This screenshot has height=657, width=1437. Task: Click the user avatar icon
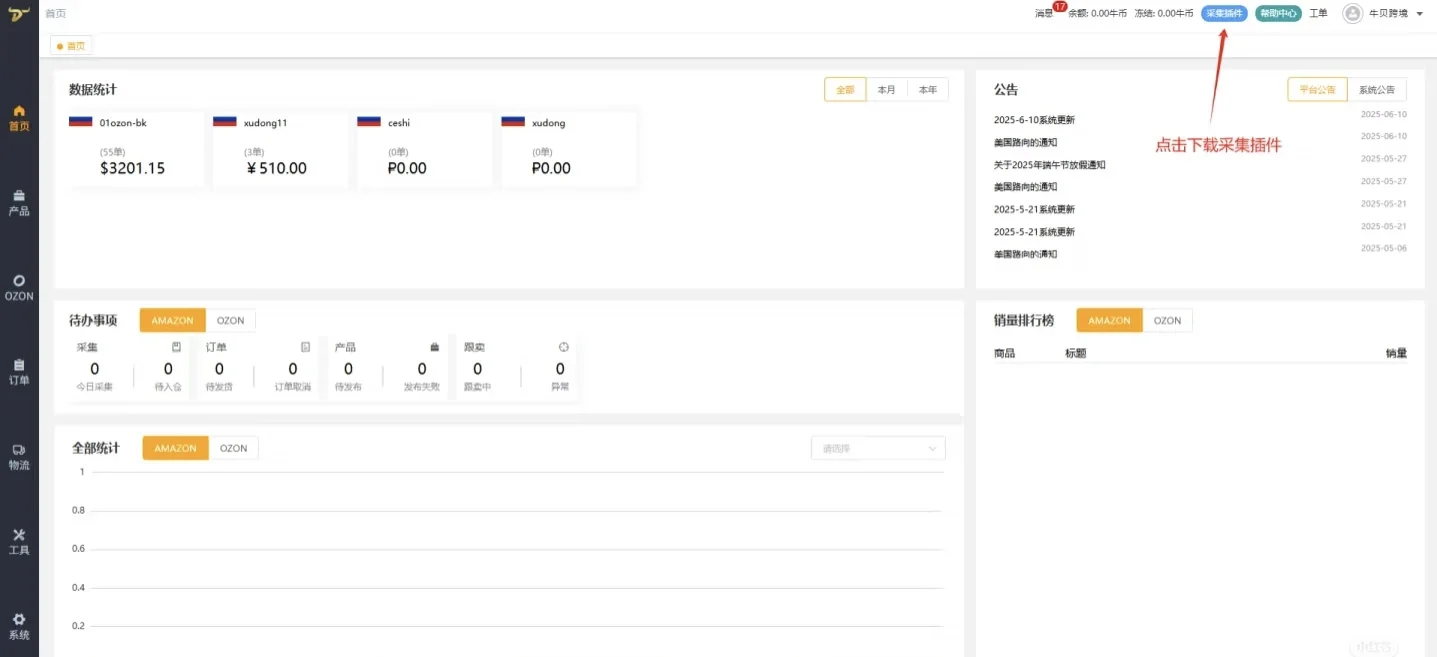(1352, 13)
